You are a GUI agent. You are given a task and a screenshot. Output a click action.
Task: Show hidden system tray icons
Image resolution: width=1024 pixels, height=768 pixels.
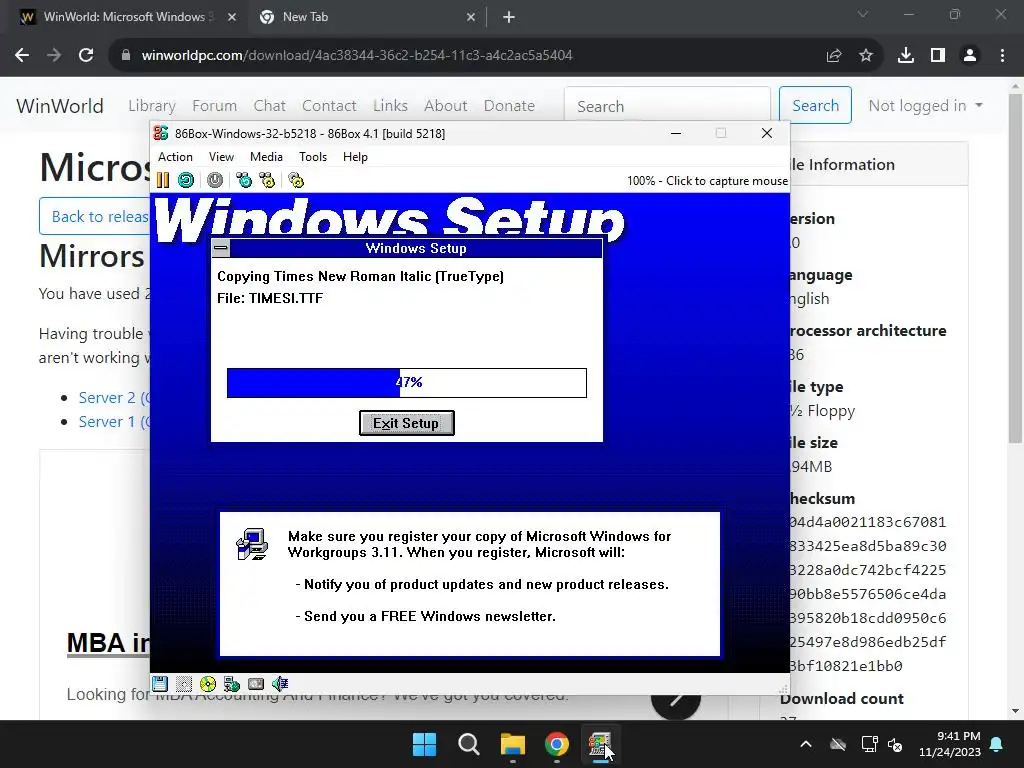point(806,744)
